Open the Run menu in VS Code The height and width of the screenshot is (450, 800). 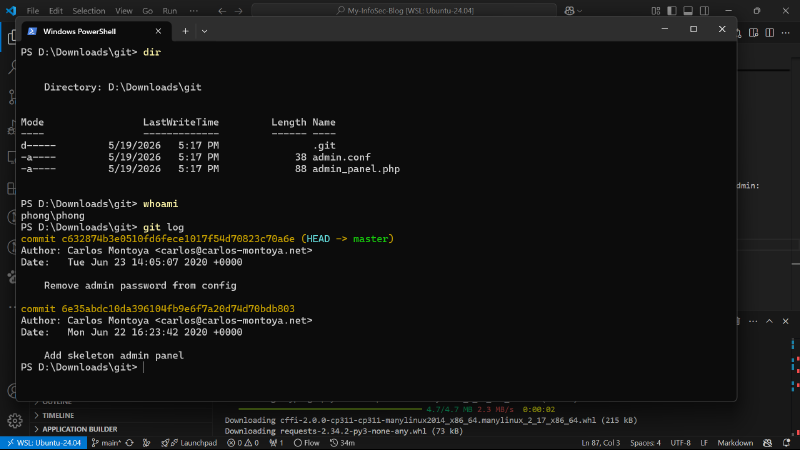click(x=169, y=11)
